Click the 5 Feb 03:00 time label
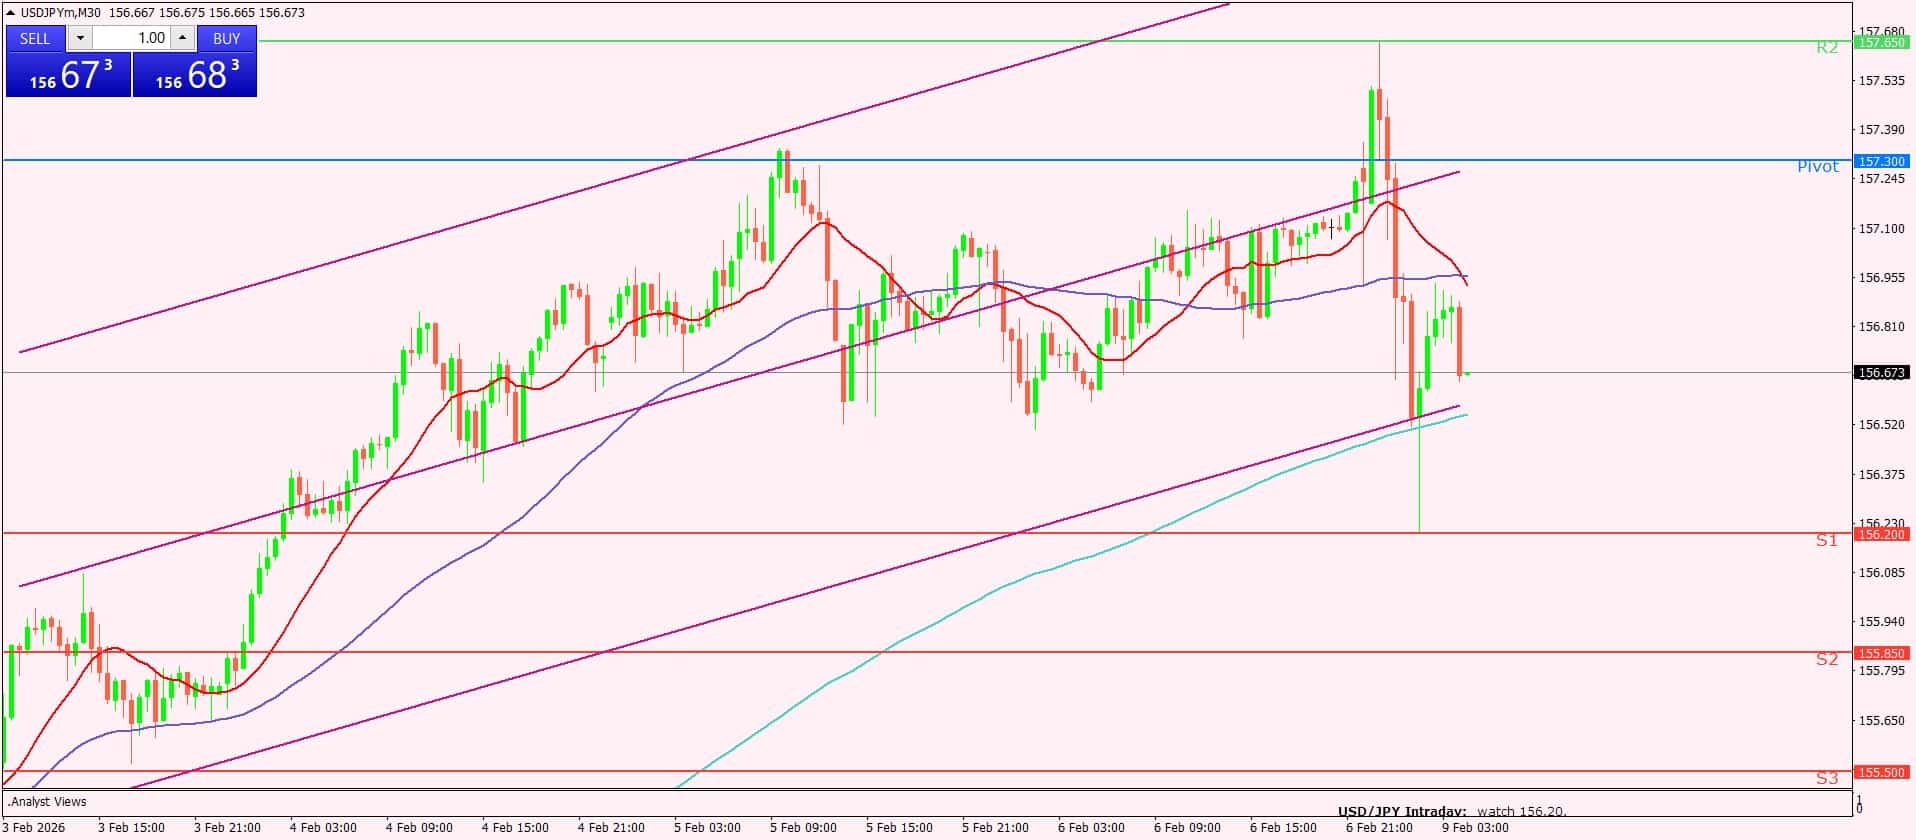1916x840 pixels. (x=707, y=828)
